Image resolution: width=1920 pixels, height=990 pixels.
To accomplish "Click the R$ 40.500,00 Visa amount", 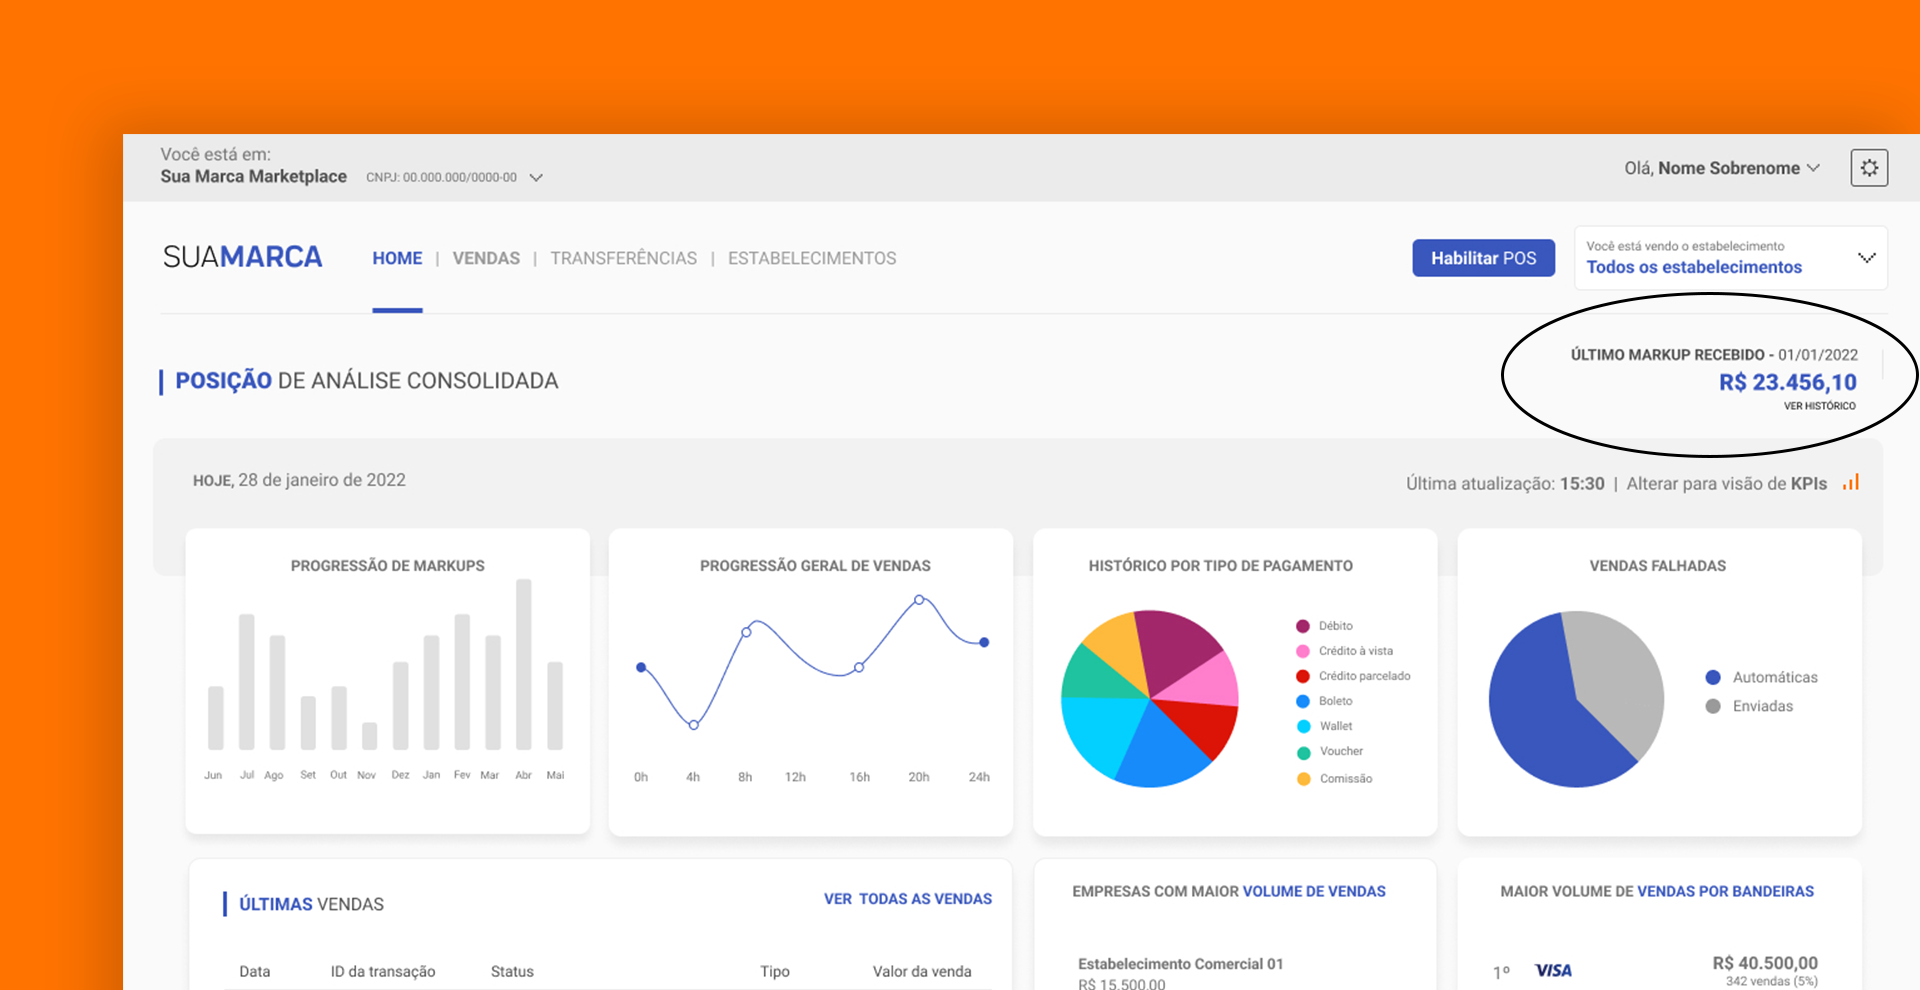I will [x=1765, y=963].
